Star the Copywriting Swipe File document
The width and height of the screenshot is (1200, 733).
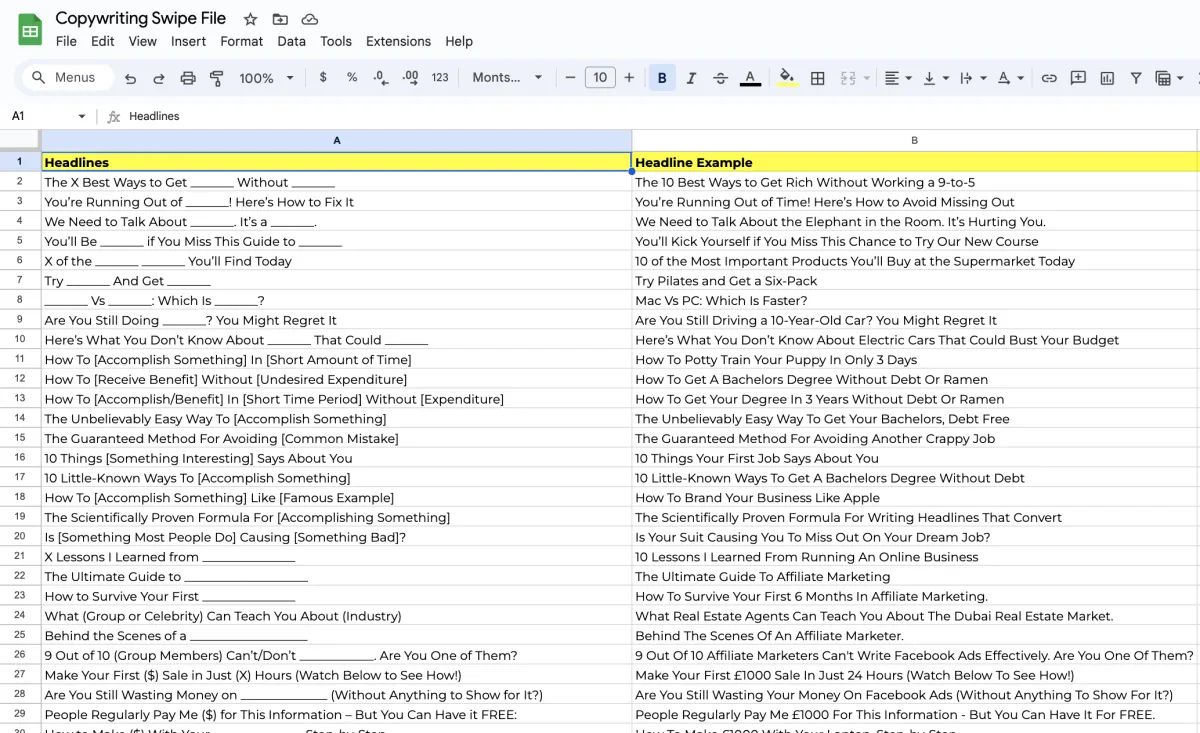tap(250, 19)
